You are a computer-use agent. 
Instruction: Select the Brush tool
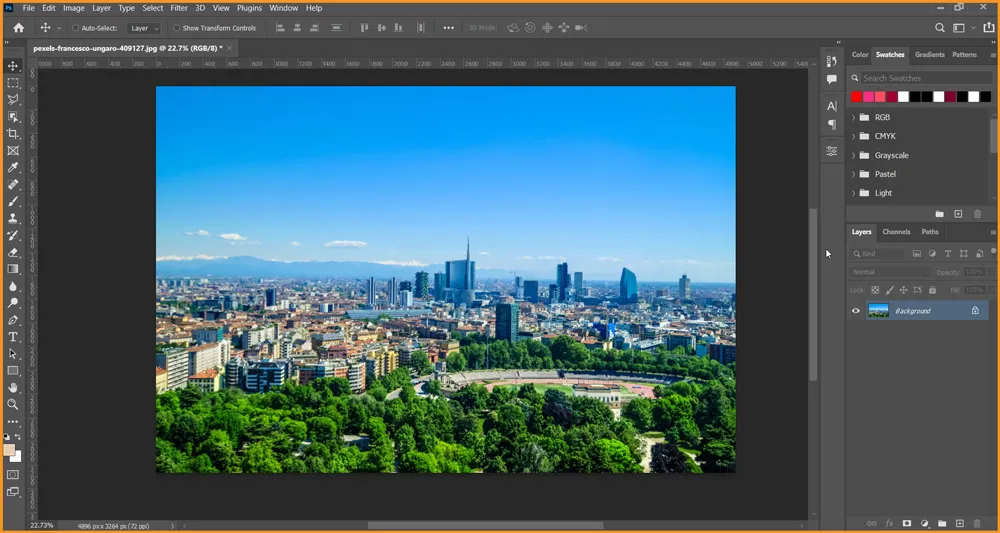[13, 201]
